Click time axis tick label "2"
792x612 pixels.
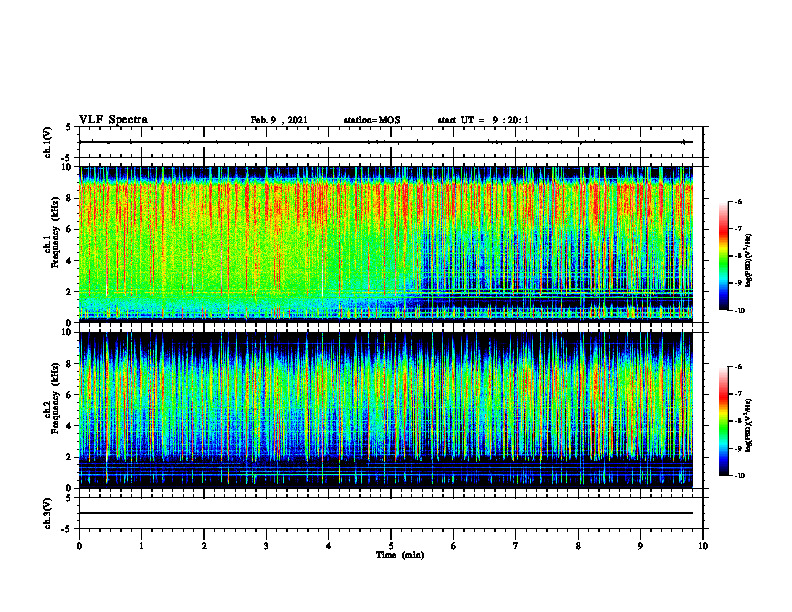tap(204, 546)
